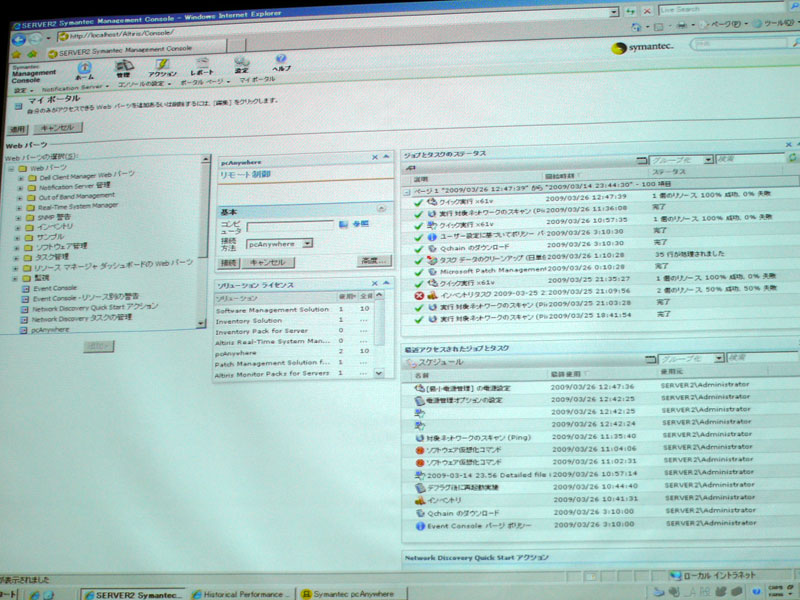Expand the Notification Server 管理 folder
This screenshot has width=800, height=600.
pos(20,188)
